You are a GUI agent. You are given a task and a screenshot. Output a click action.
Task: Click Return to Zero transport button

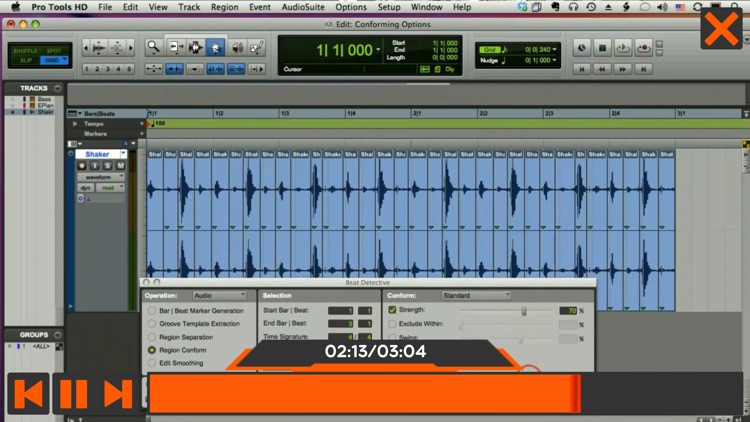coord(582,69)
